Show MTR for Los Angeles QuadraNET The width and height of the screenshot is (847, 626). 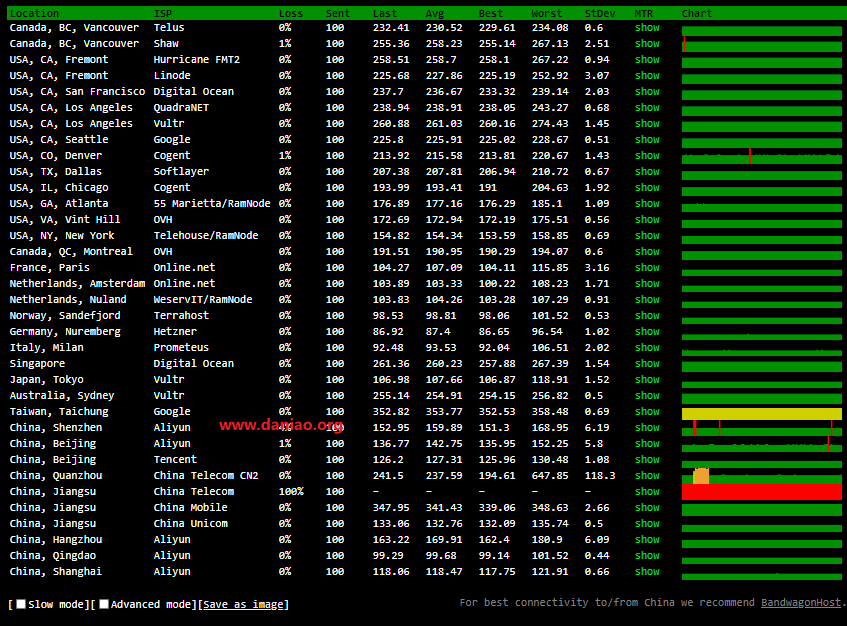(x=647, y=107)
